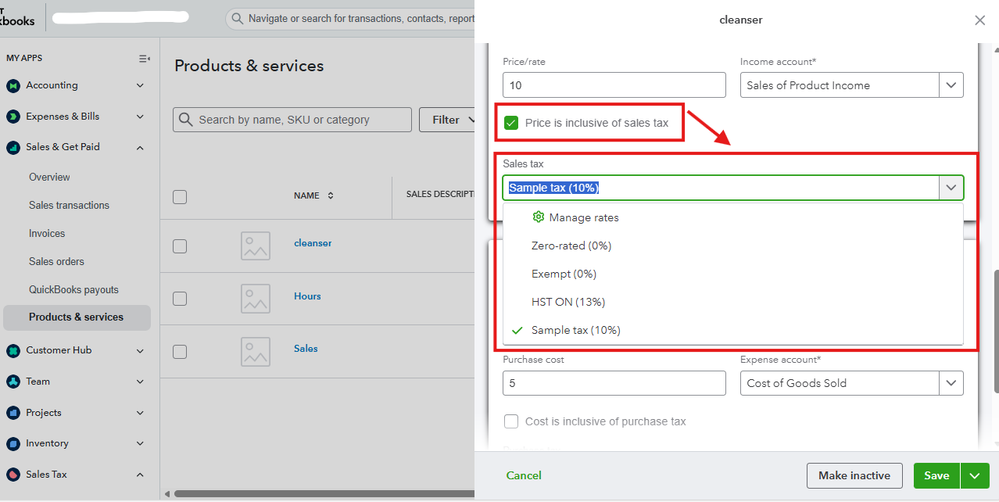The image size is (999, 502).
Task: Open the Accounting app icon in sidebar
Action: [x=13, y=85]
